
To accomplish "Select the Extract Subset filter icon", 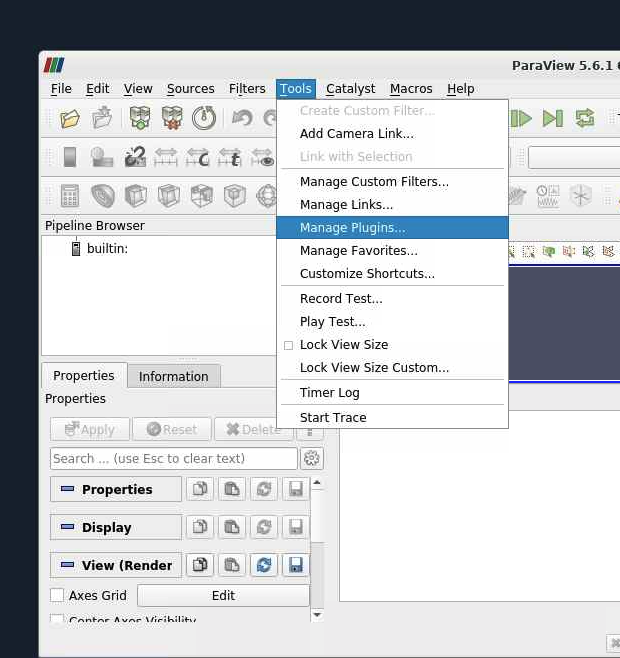I will [x=234, y=196].
